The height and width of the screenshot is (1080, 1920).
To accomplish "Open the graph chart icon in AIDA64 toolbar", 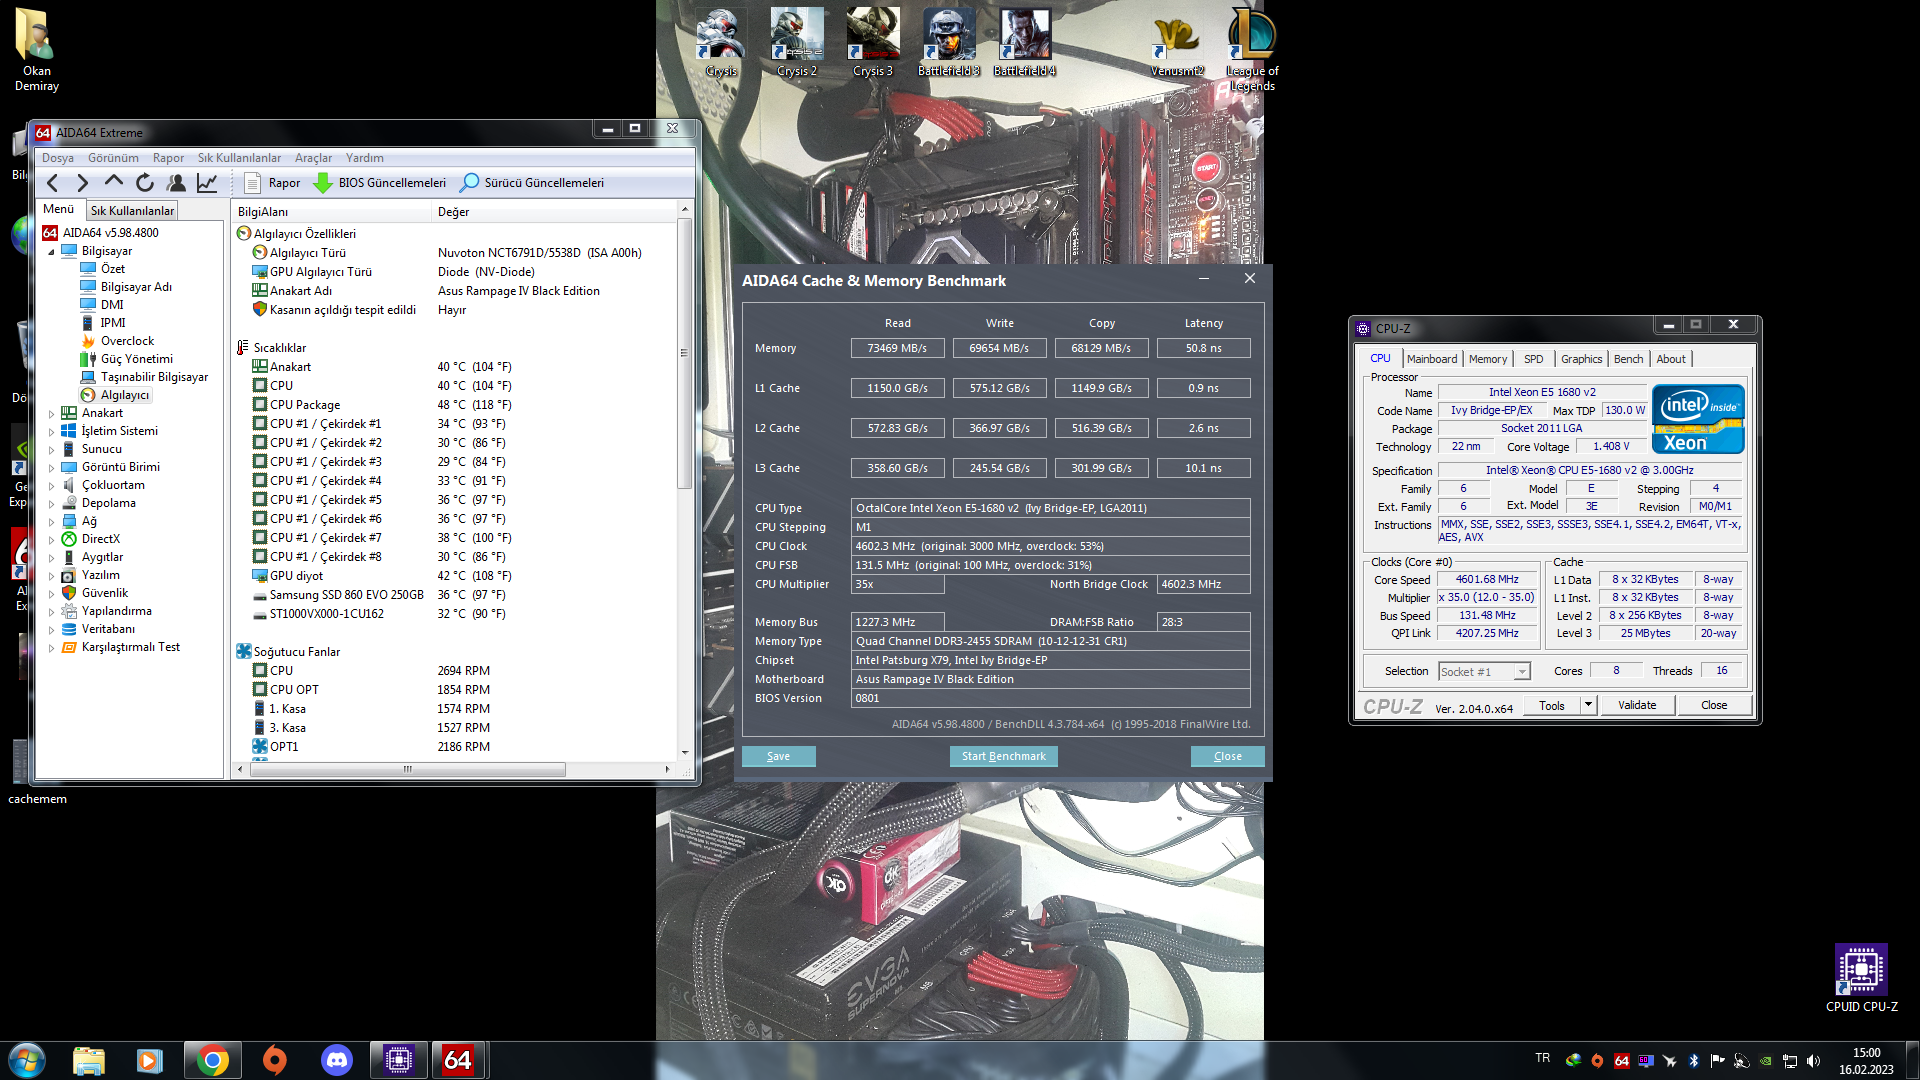I will point(207,183).
